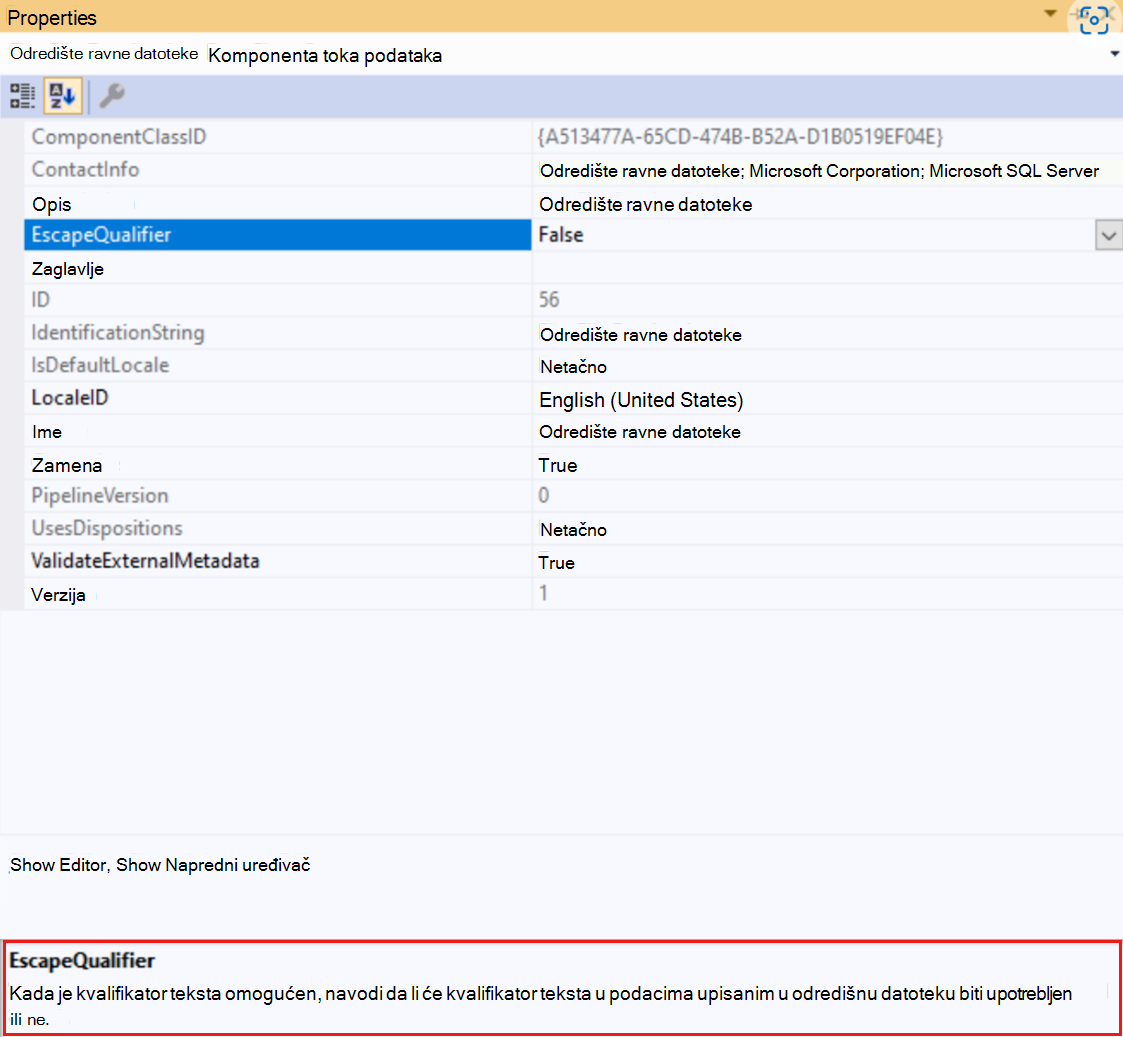Screen dimensions: 1123x1037
Task: Open Property Pages wrench icon
Action: 112,96
